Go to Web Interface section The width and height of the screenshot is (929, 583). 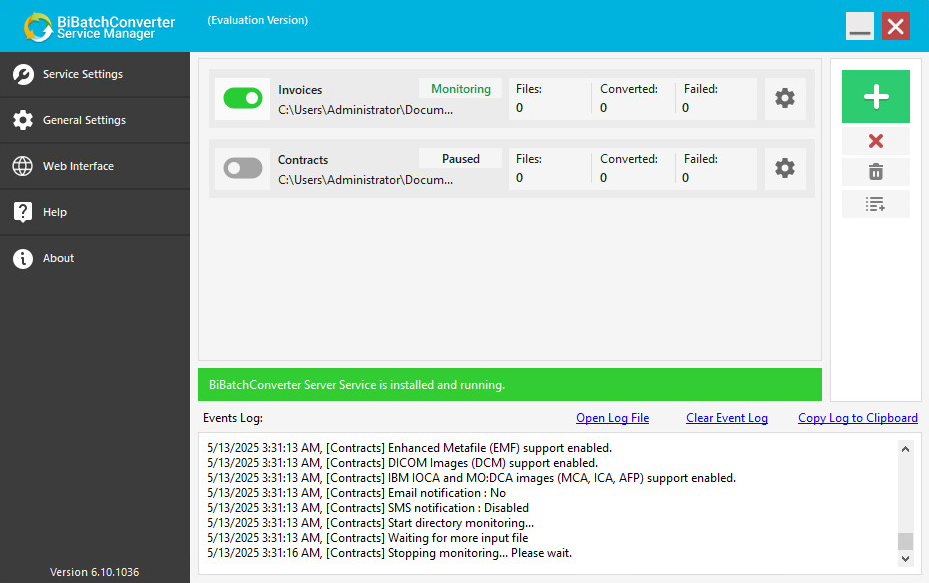point(95,166)
